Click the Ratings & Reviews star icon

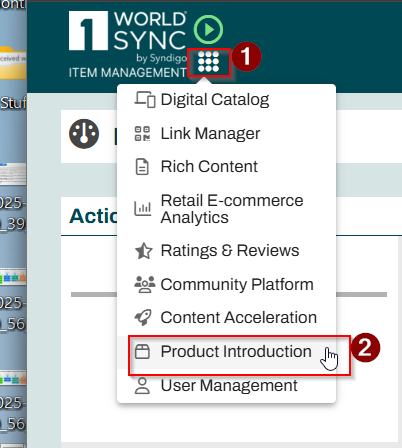pyautogui.click(x=143, y=251)
